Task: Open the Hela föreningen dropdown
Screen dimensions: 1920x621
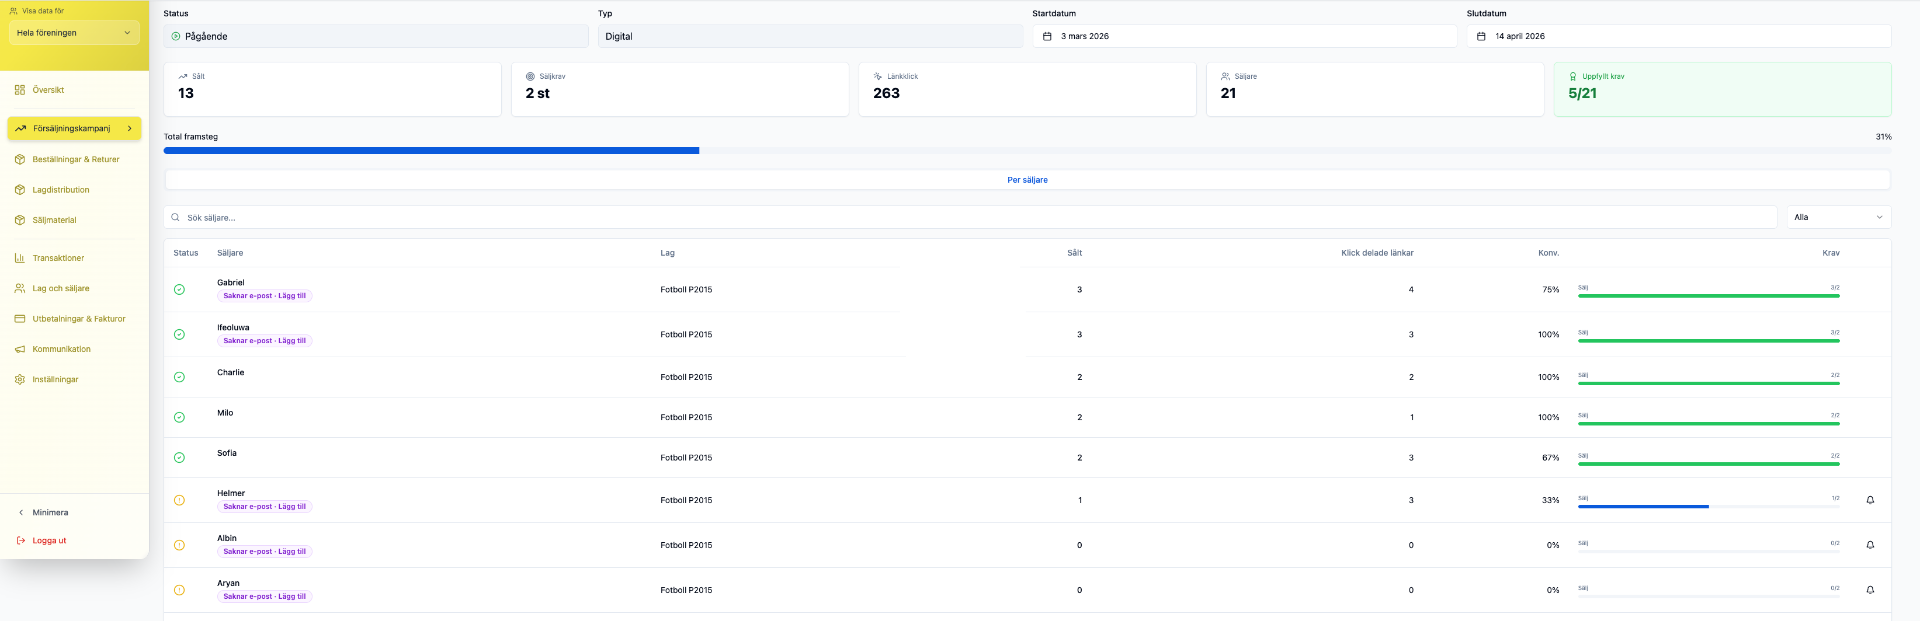Action: coord(74,33)
